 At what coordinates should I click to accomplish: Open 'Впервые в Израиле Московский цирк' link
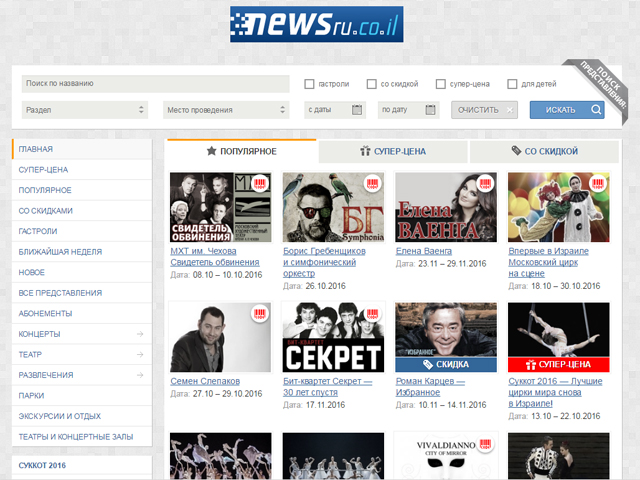(548, 262)
